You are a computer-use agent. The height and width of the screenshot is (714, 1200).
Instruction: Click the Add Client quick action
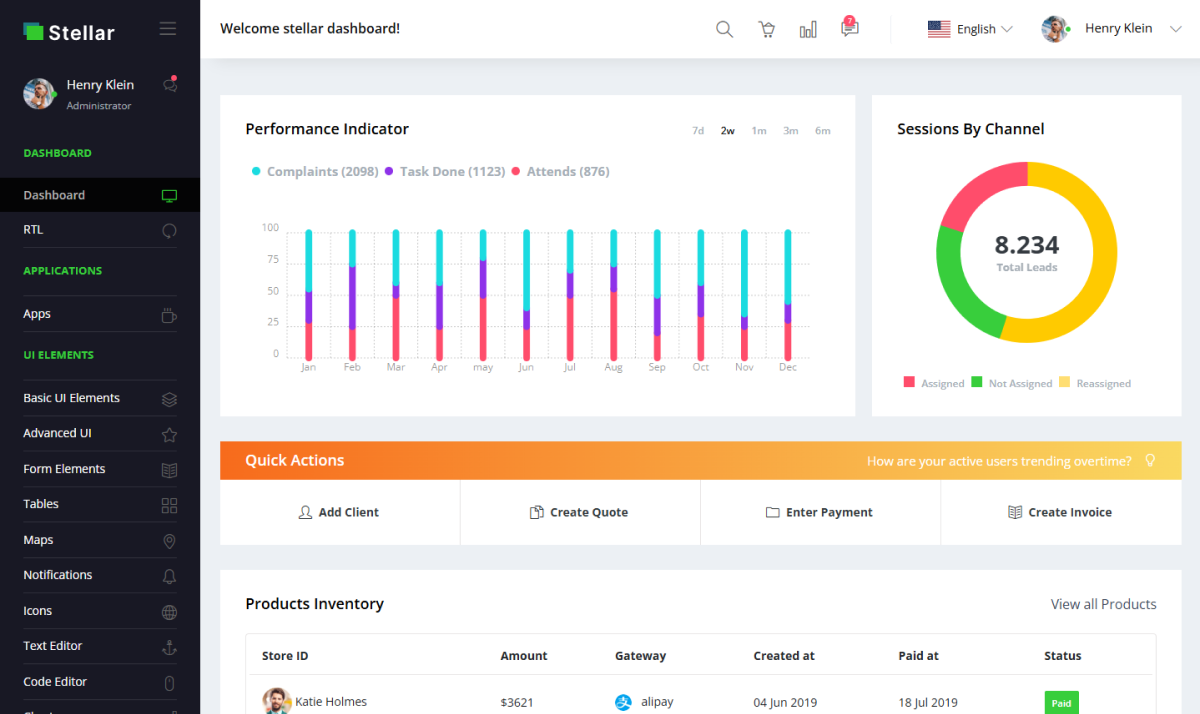click(x=339, y=512)
